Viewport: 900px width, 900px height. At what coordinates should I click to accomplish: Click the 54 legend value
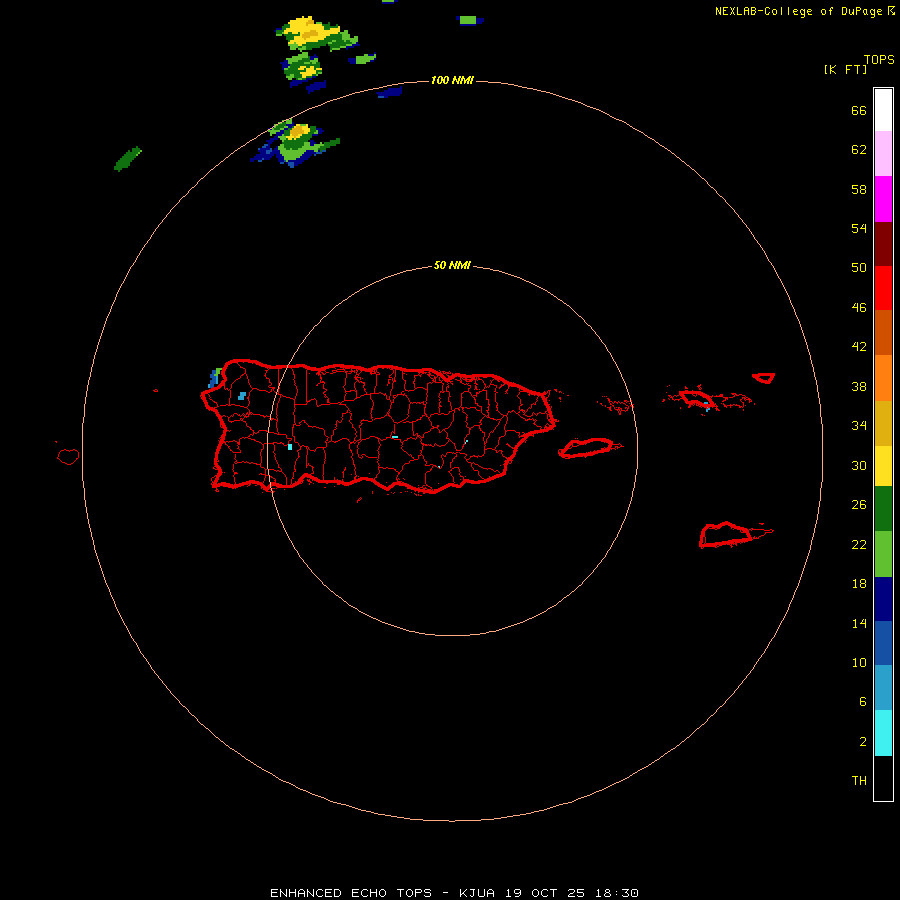tap(859, 228)
